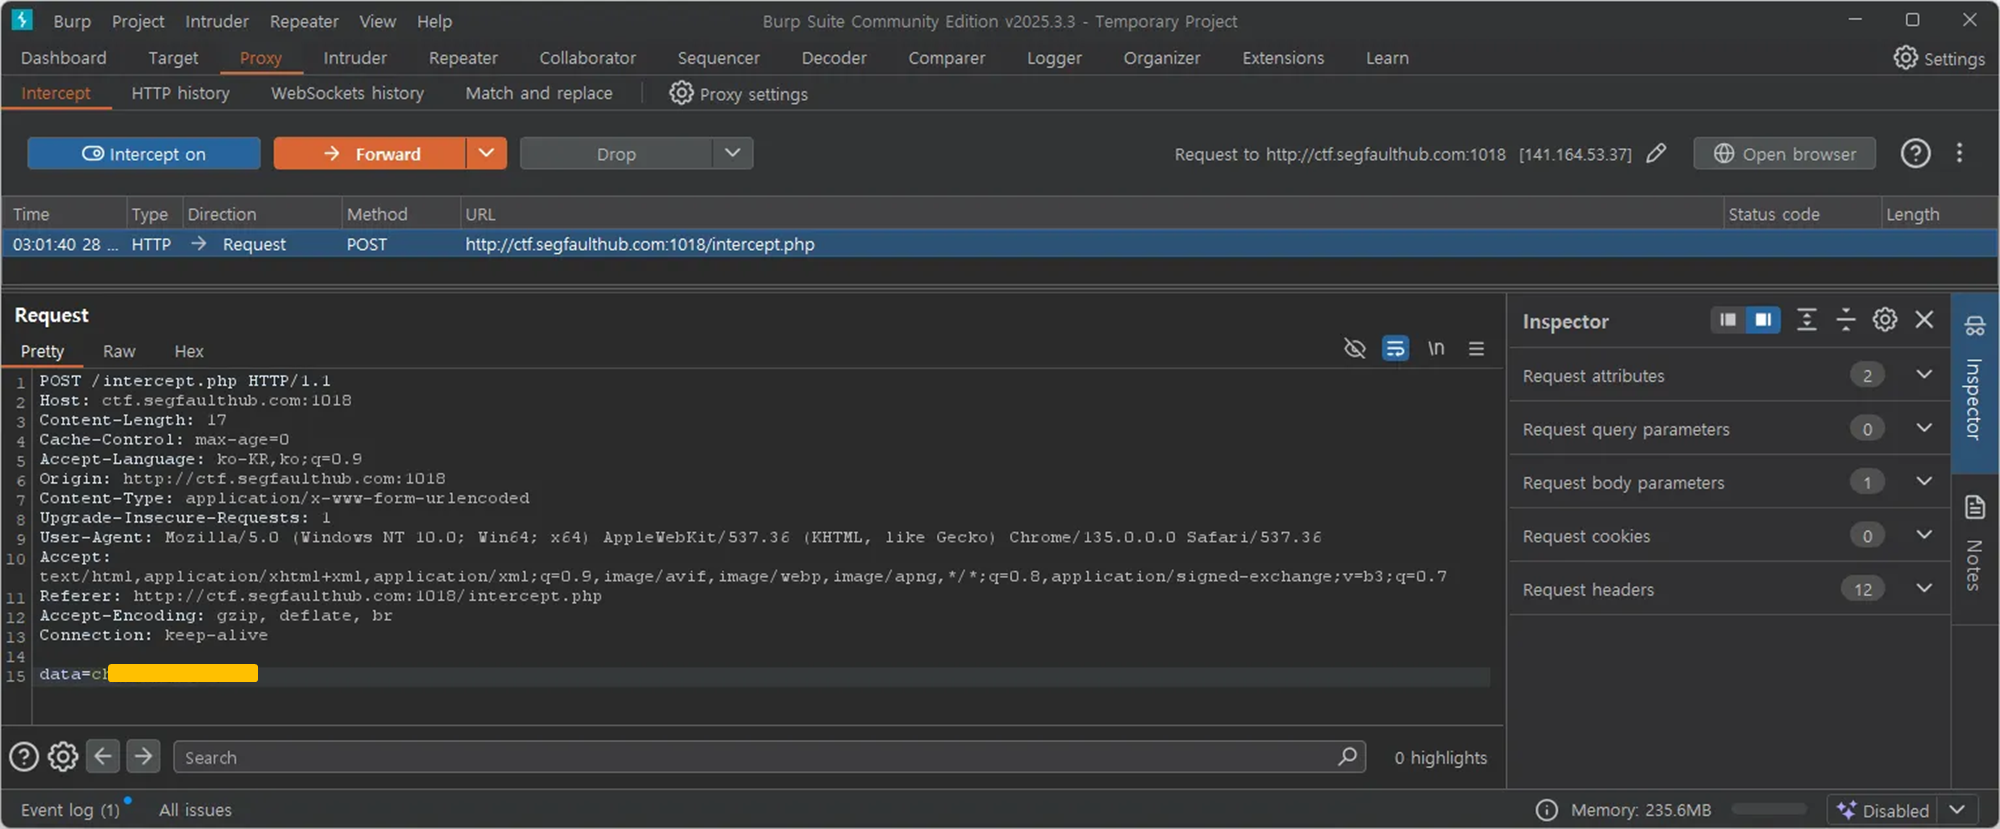Open dropdown next to Disabled status
The image size is (2000, 829).
pos(1957,810)
